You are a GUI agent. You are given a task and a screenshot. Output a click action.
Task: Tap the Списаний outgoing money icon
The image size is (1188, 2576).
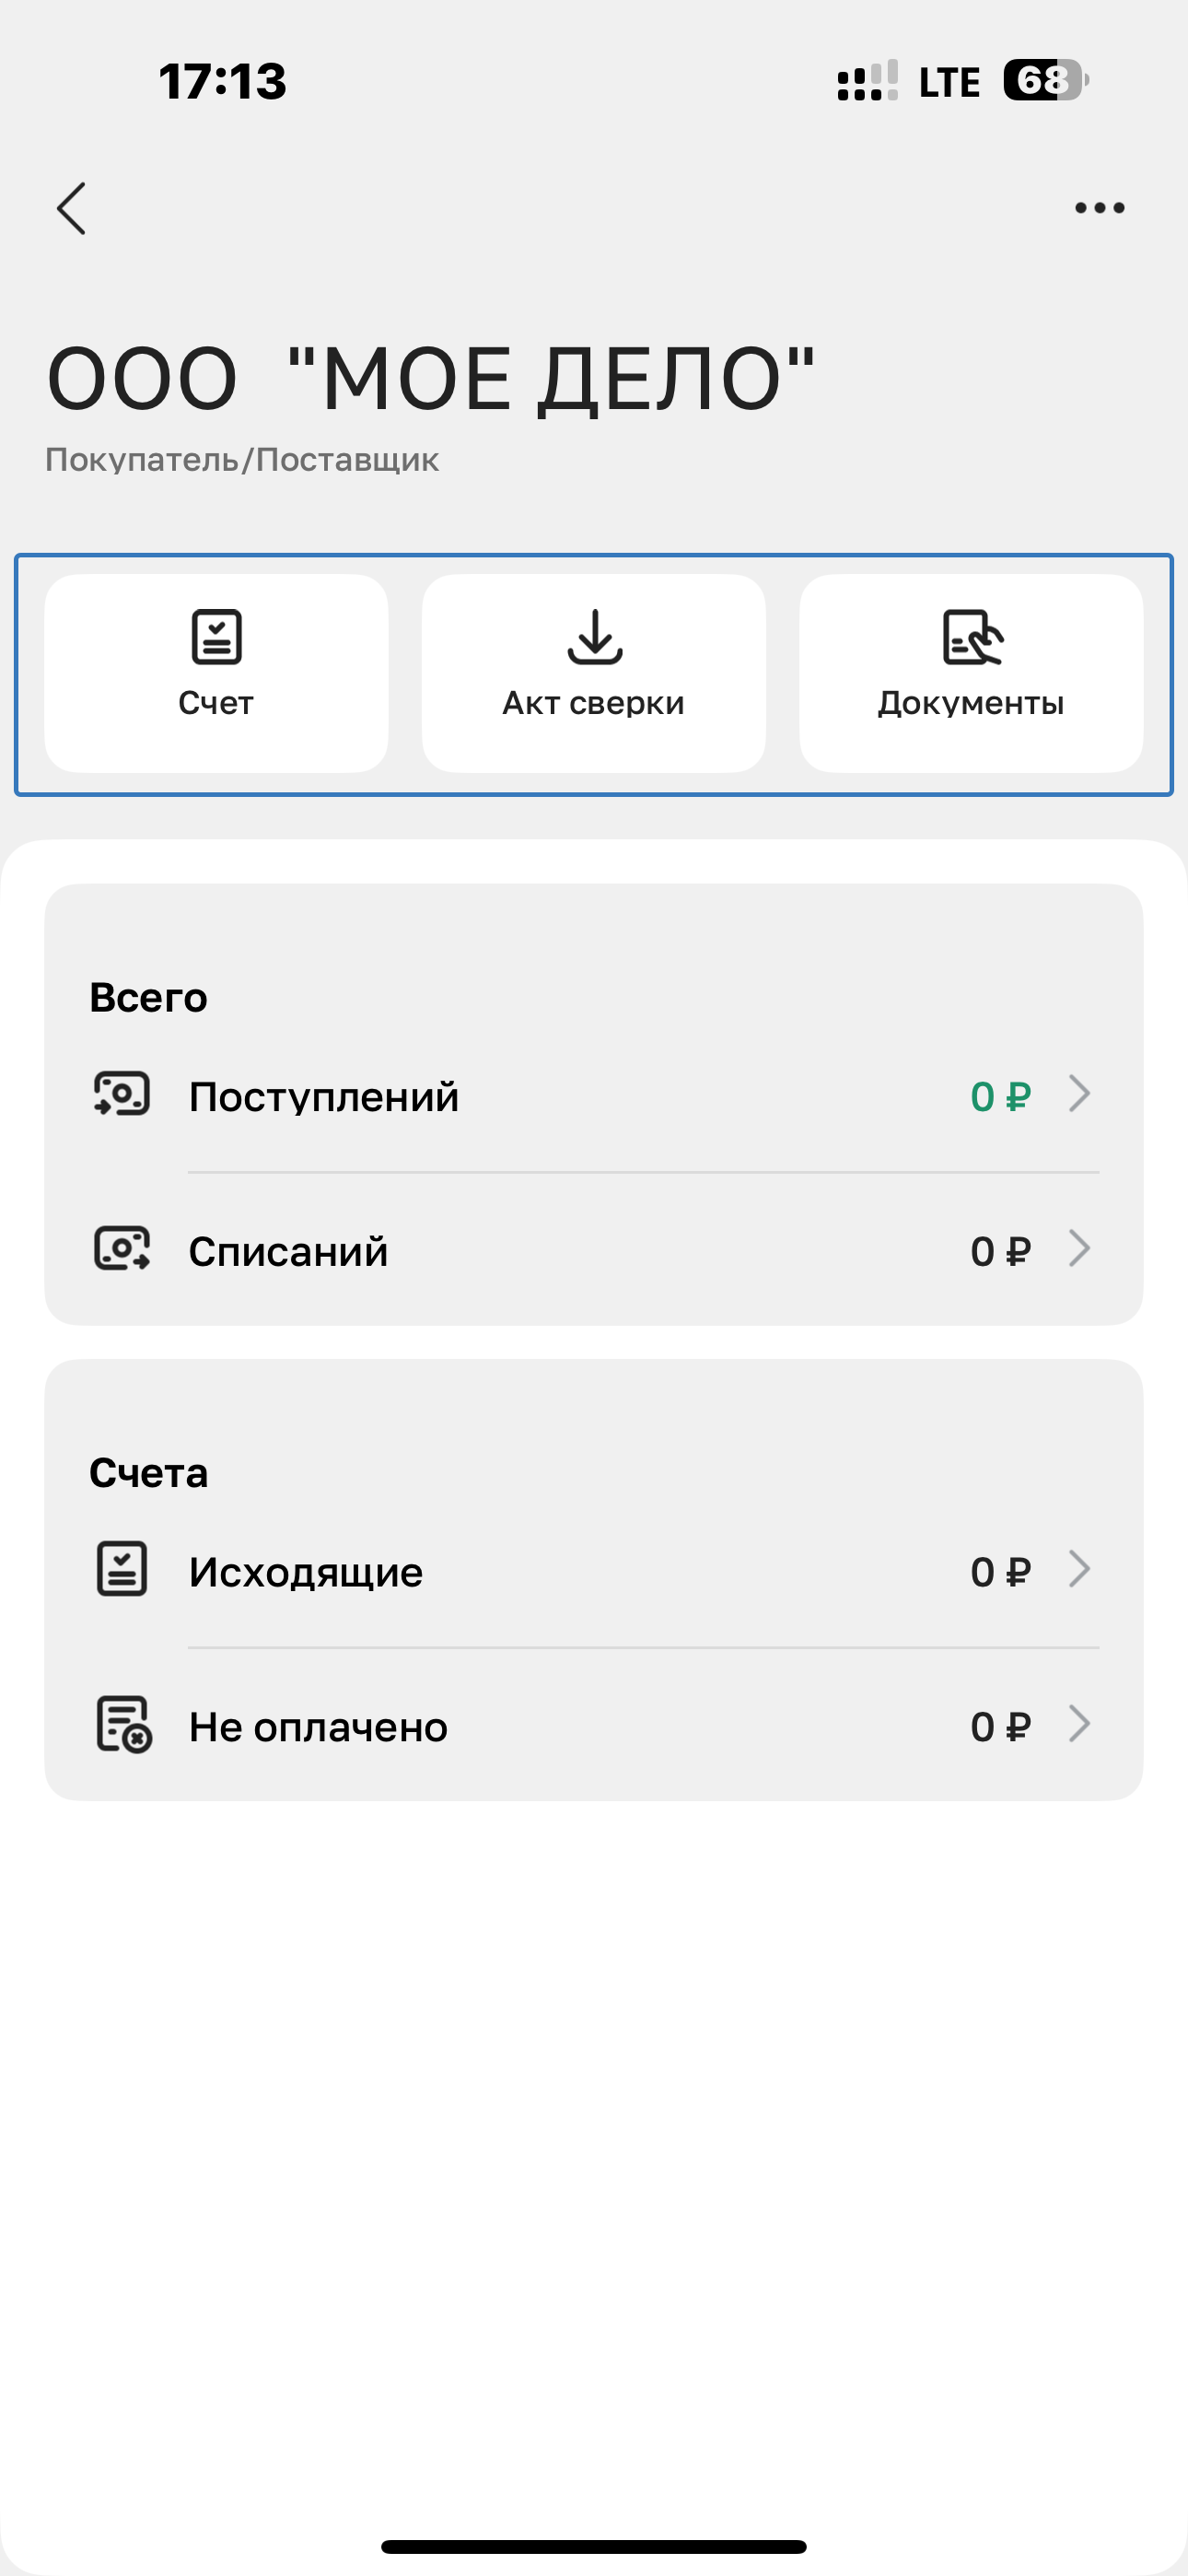pyautogui.click(x=122, y=1249)
